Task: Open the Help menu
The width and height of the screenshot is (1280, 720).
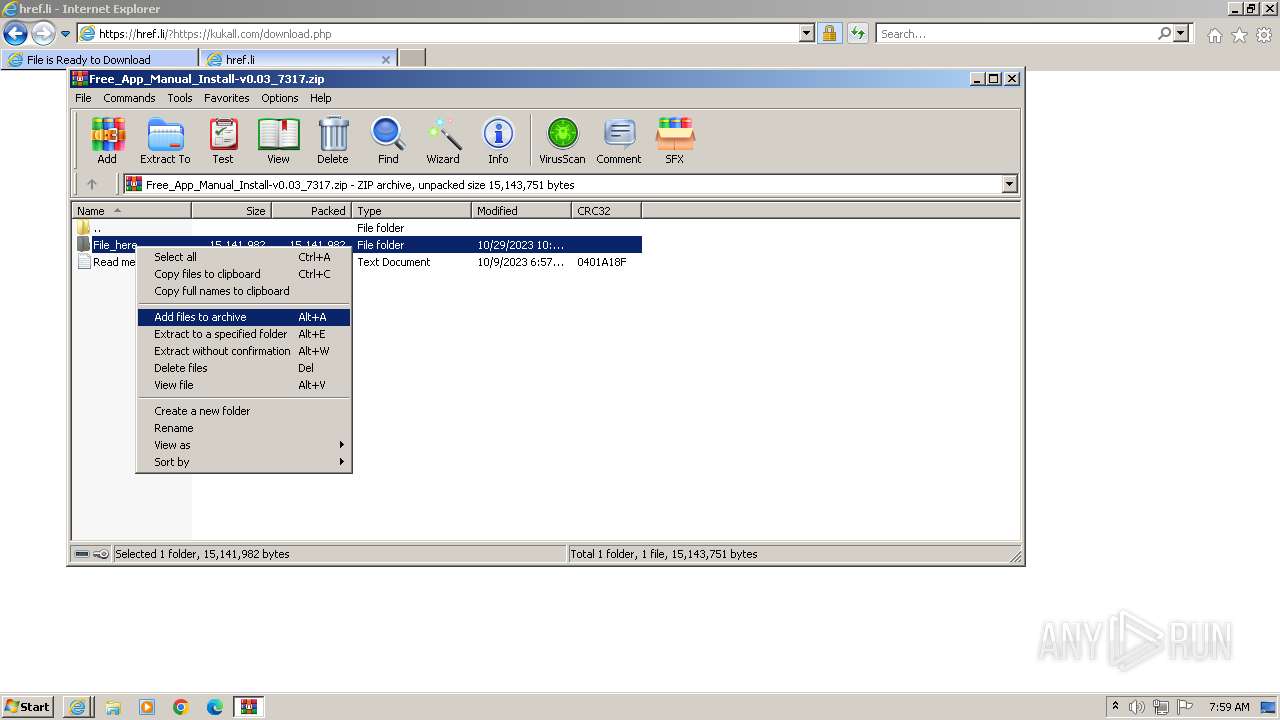Action: [x=320, y=98]
